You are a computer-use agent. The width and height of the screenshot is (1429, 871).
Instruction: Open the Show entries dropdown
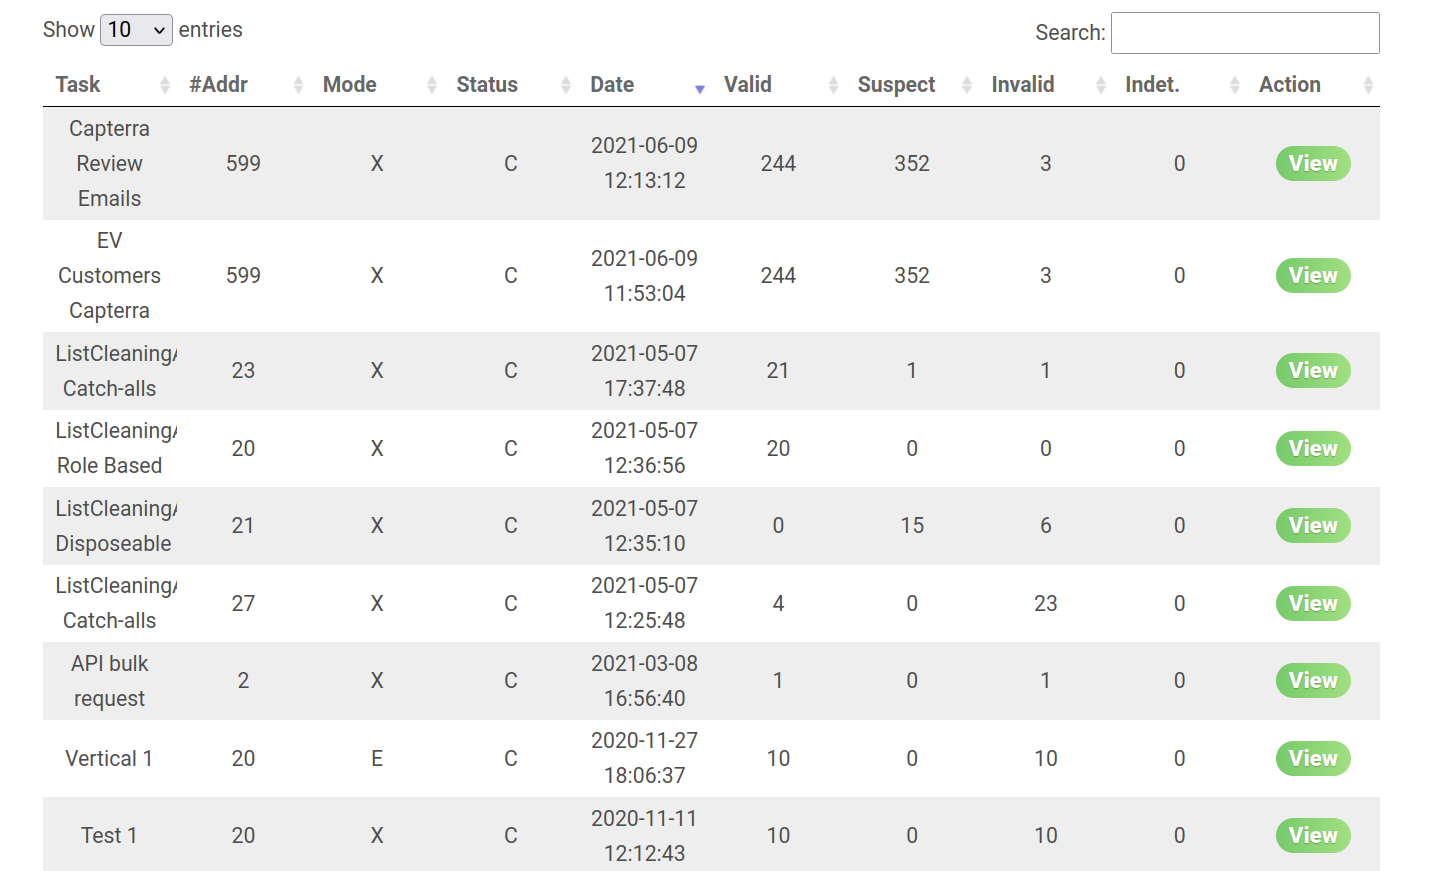pyautogui.click(x=136, y=30)
